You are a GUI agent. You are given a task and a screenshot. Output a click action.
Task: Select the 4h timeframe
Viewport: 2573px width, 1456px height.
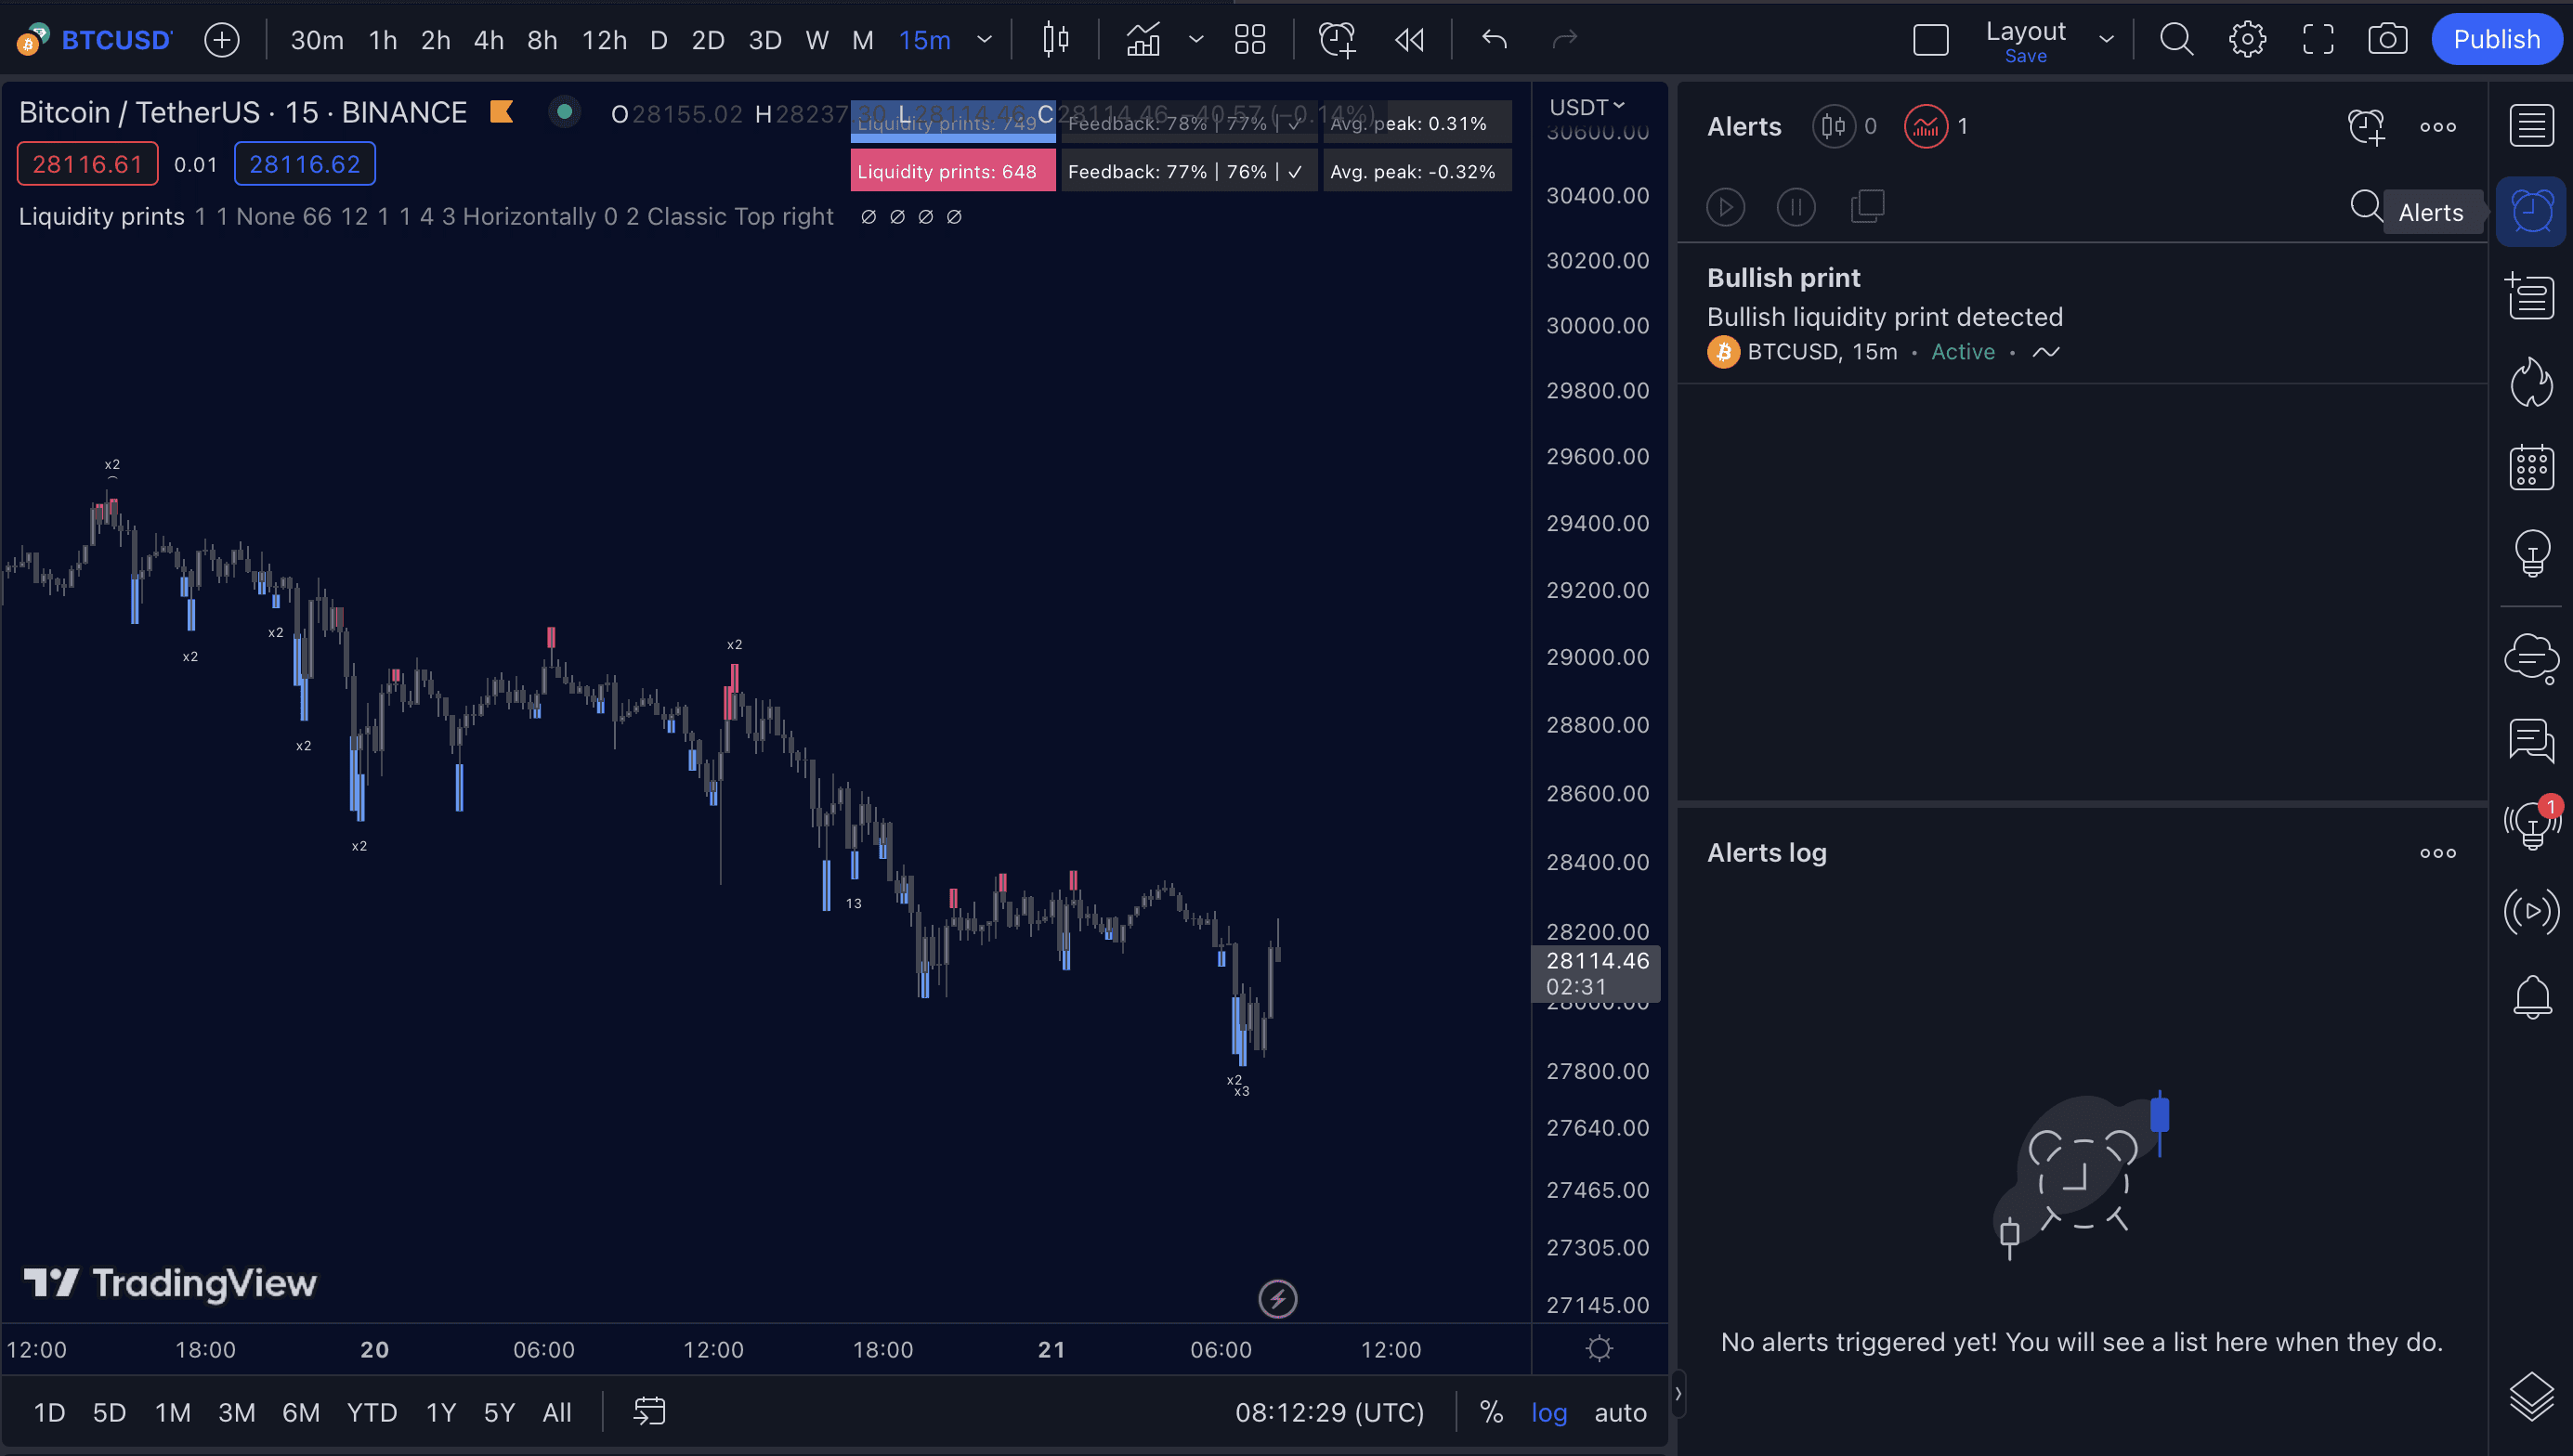pyautogui.click(x=488, y=40)
